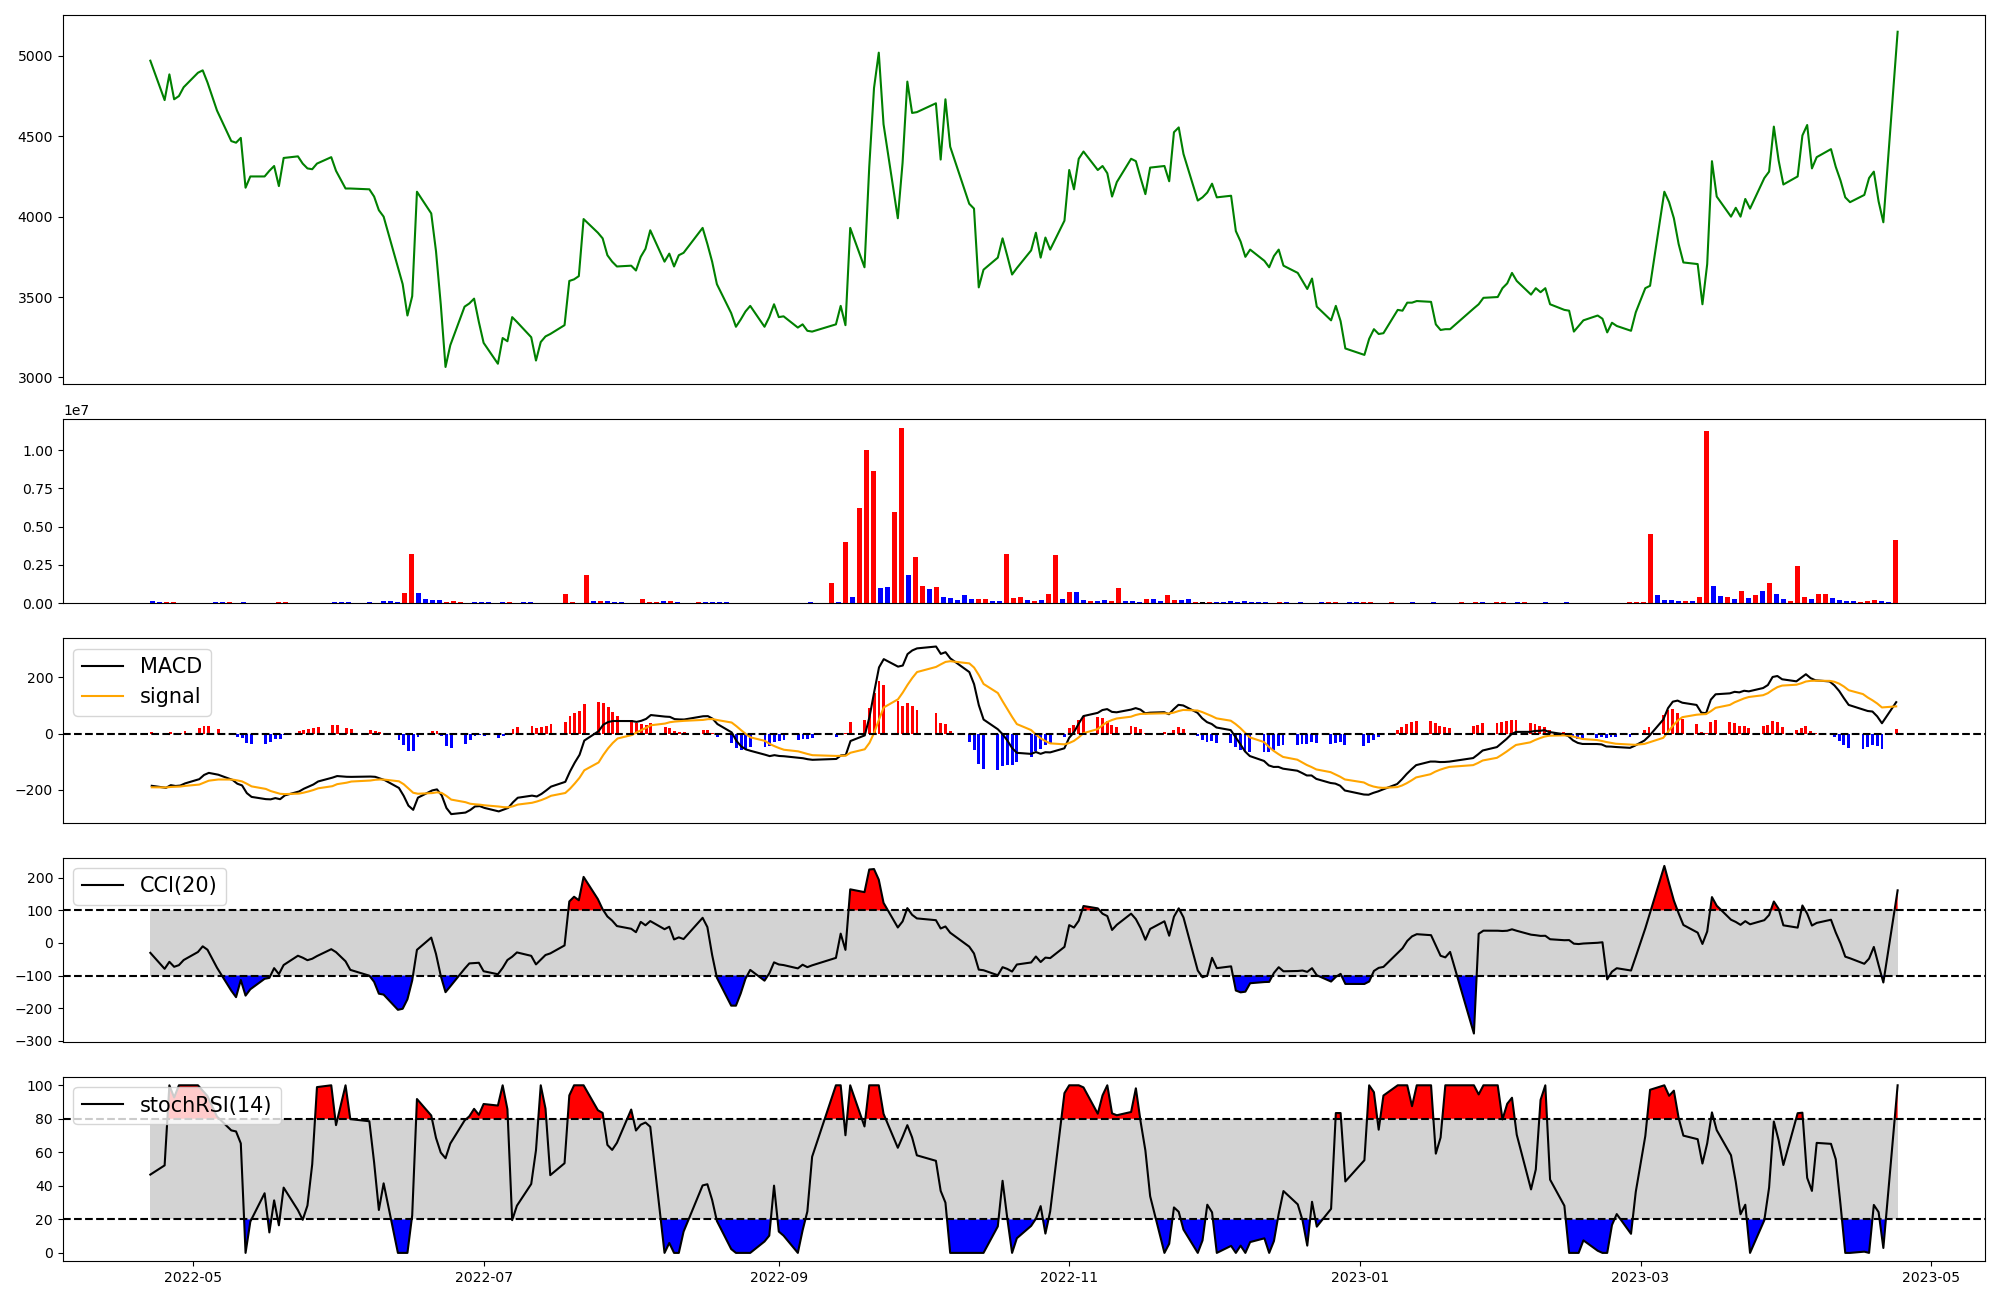Click the 2023-05 x-axis date label

1930,1276
